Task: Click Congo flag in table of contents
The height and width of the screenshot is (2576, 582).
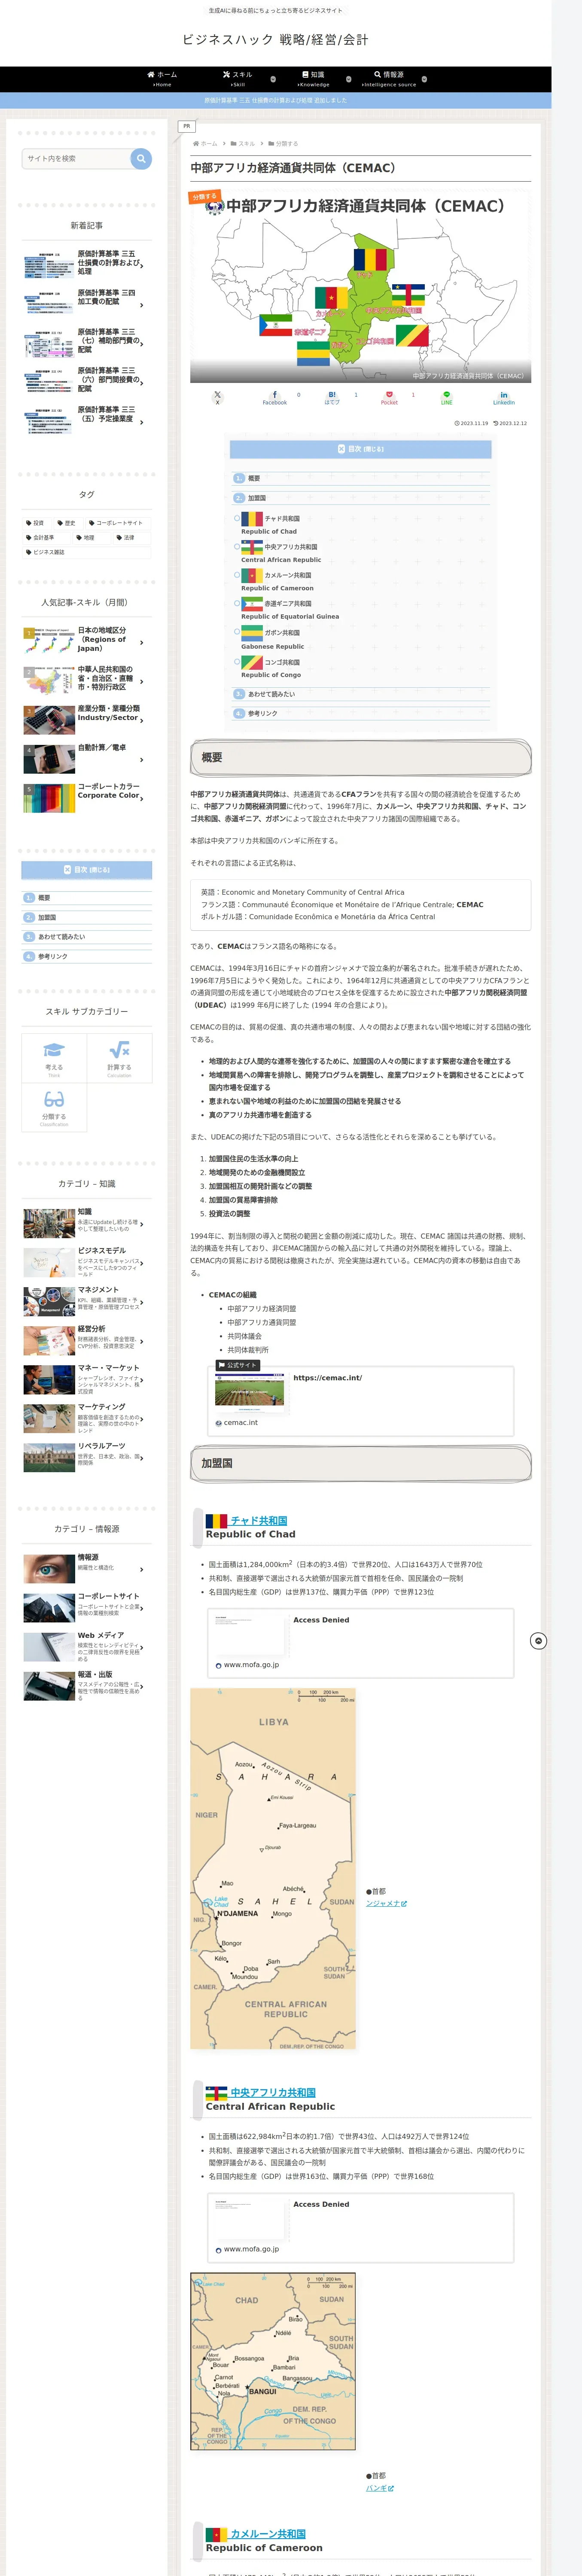Action: coord(252,662)
